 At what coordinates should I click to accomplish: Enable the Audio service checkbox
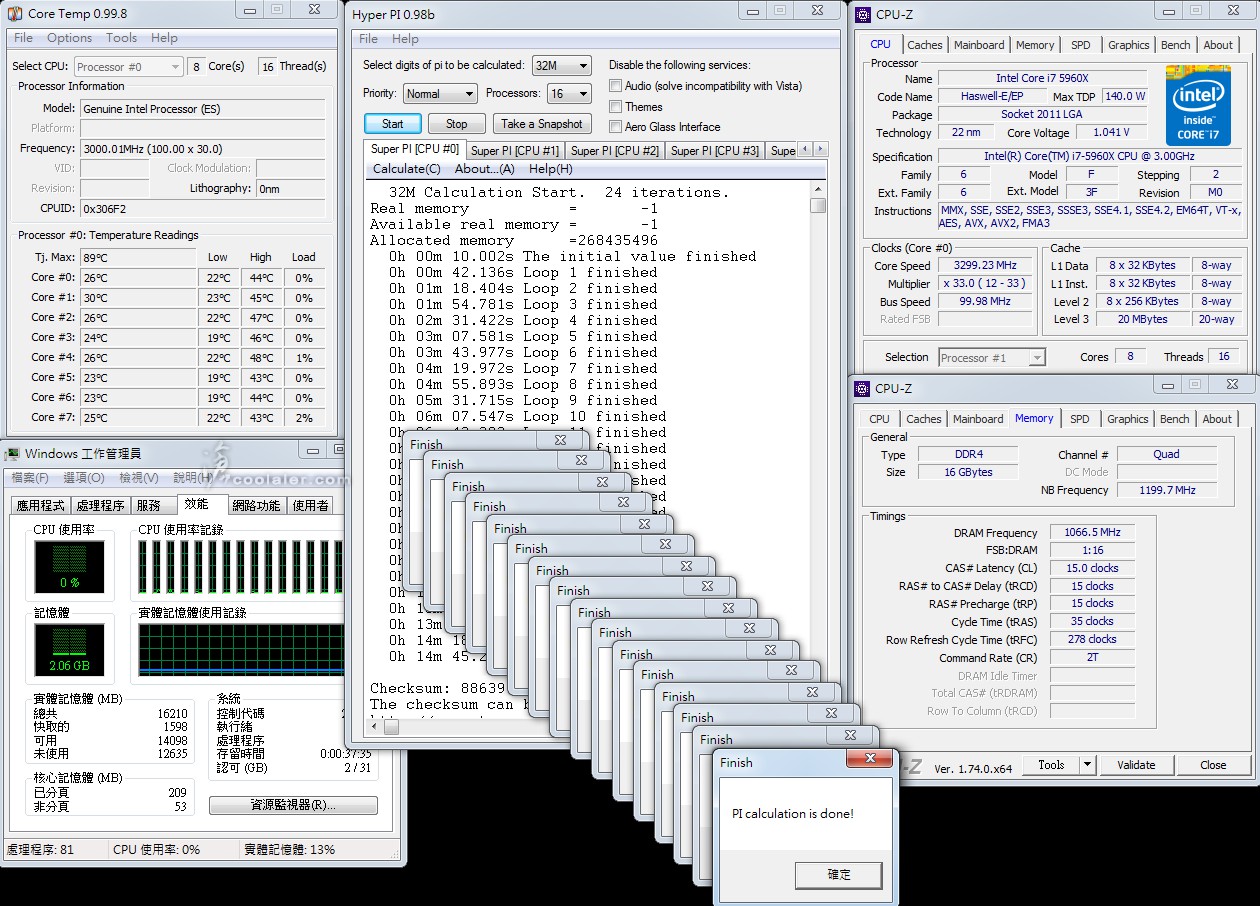[616, 86]
